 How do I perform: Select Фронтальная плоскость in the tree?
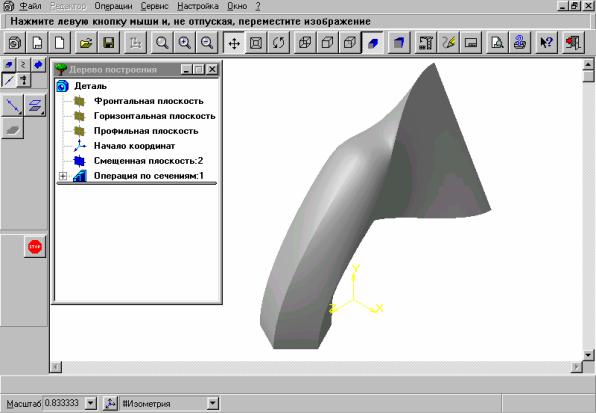pos(149,101)
